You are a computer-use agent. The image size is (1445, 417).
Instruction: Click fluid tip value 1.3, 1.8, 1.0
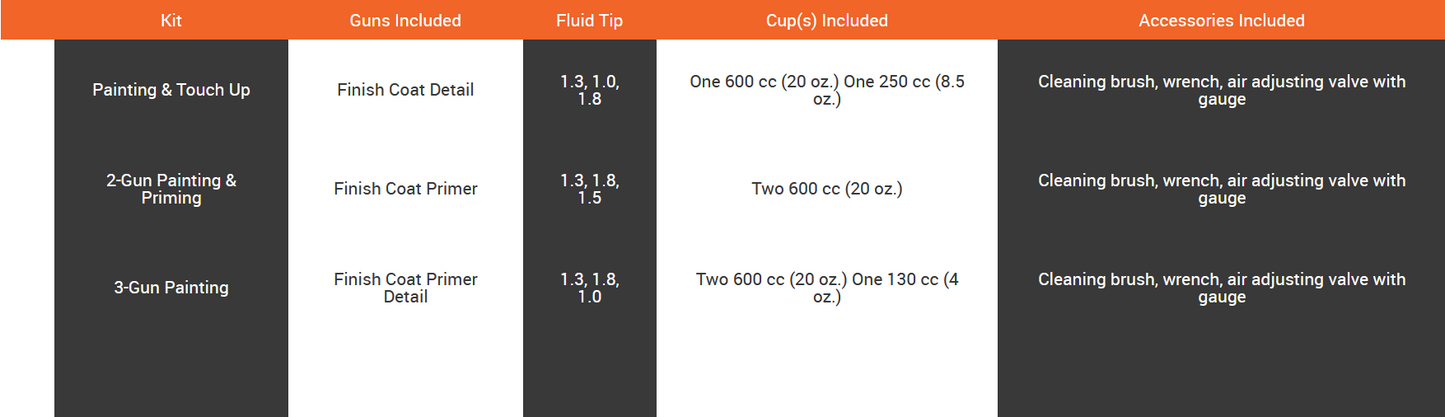coord(589,288)
